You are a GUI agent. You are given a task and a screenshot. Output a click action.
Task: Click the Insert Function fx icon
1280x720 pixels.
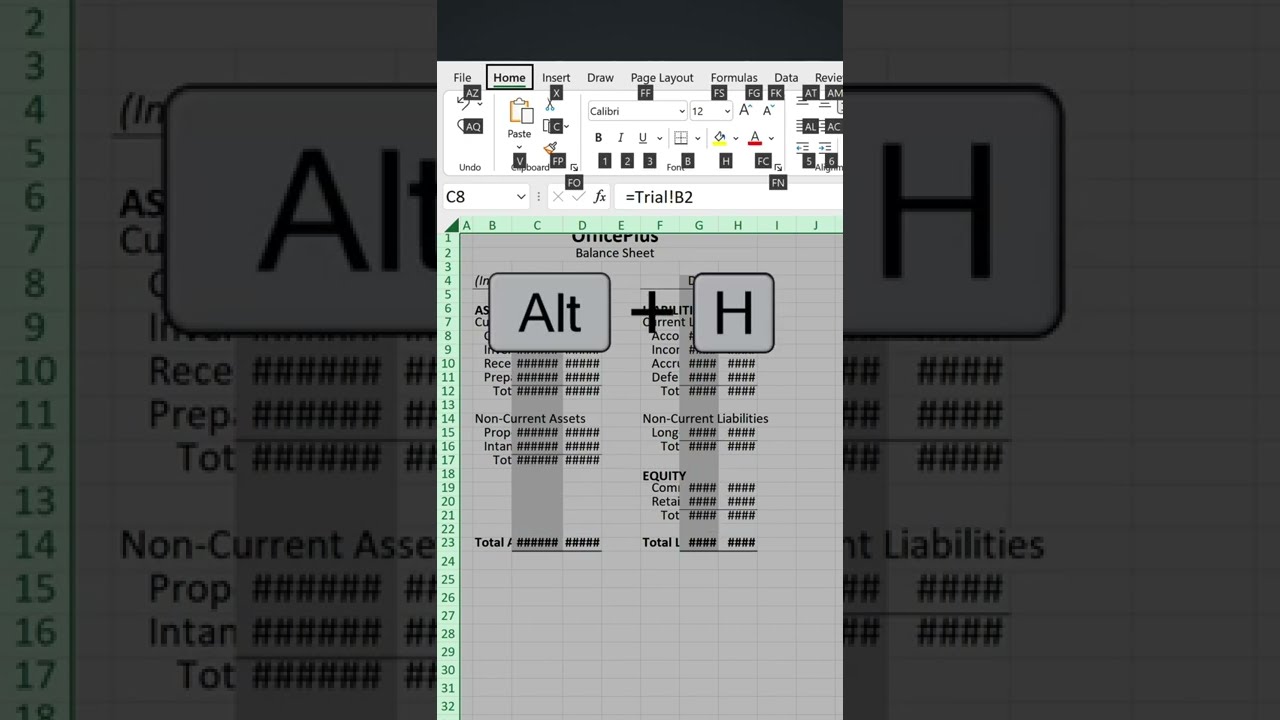coord(600,197)
